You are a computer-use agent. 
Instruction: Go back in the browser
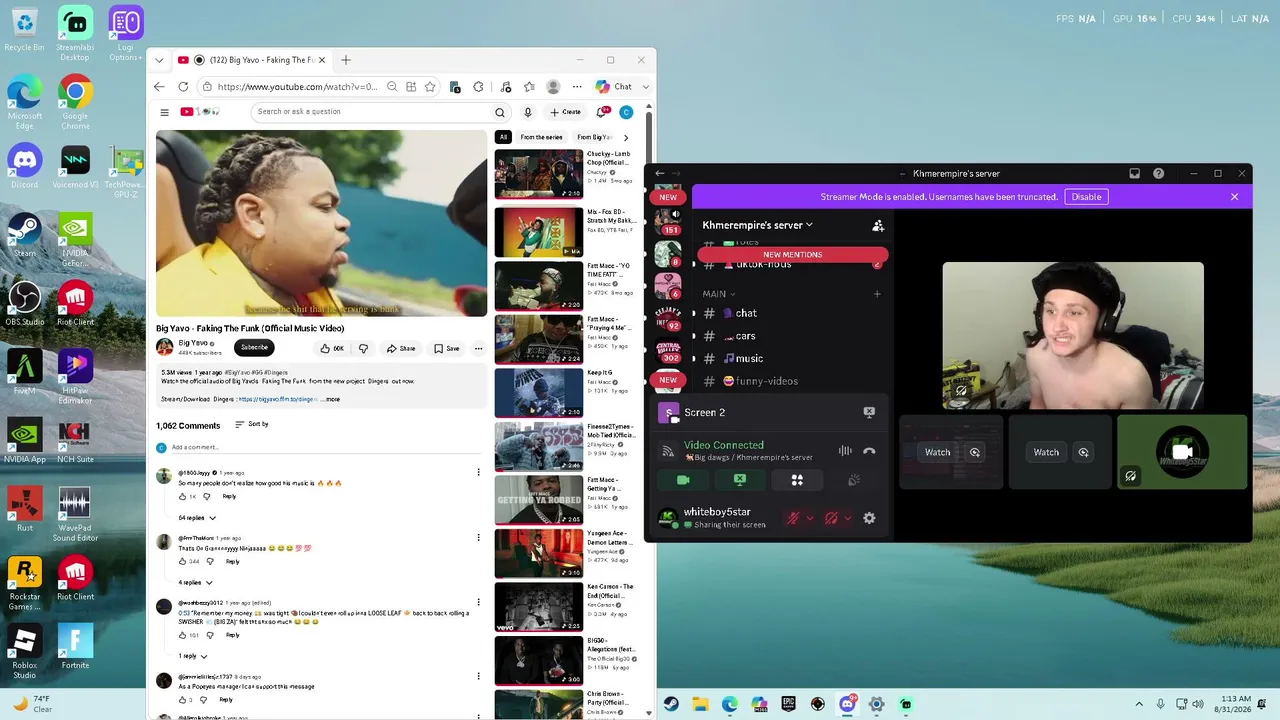[x=160, y=87]
